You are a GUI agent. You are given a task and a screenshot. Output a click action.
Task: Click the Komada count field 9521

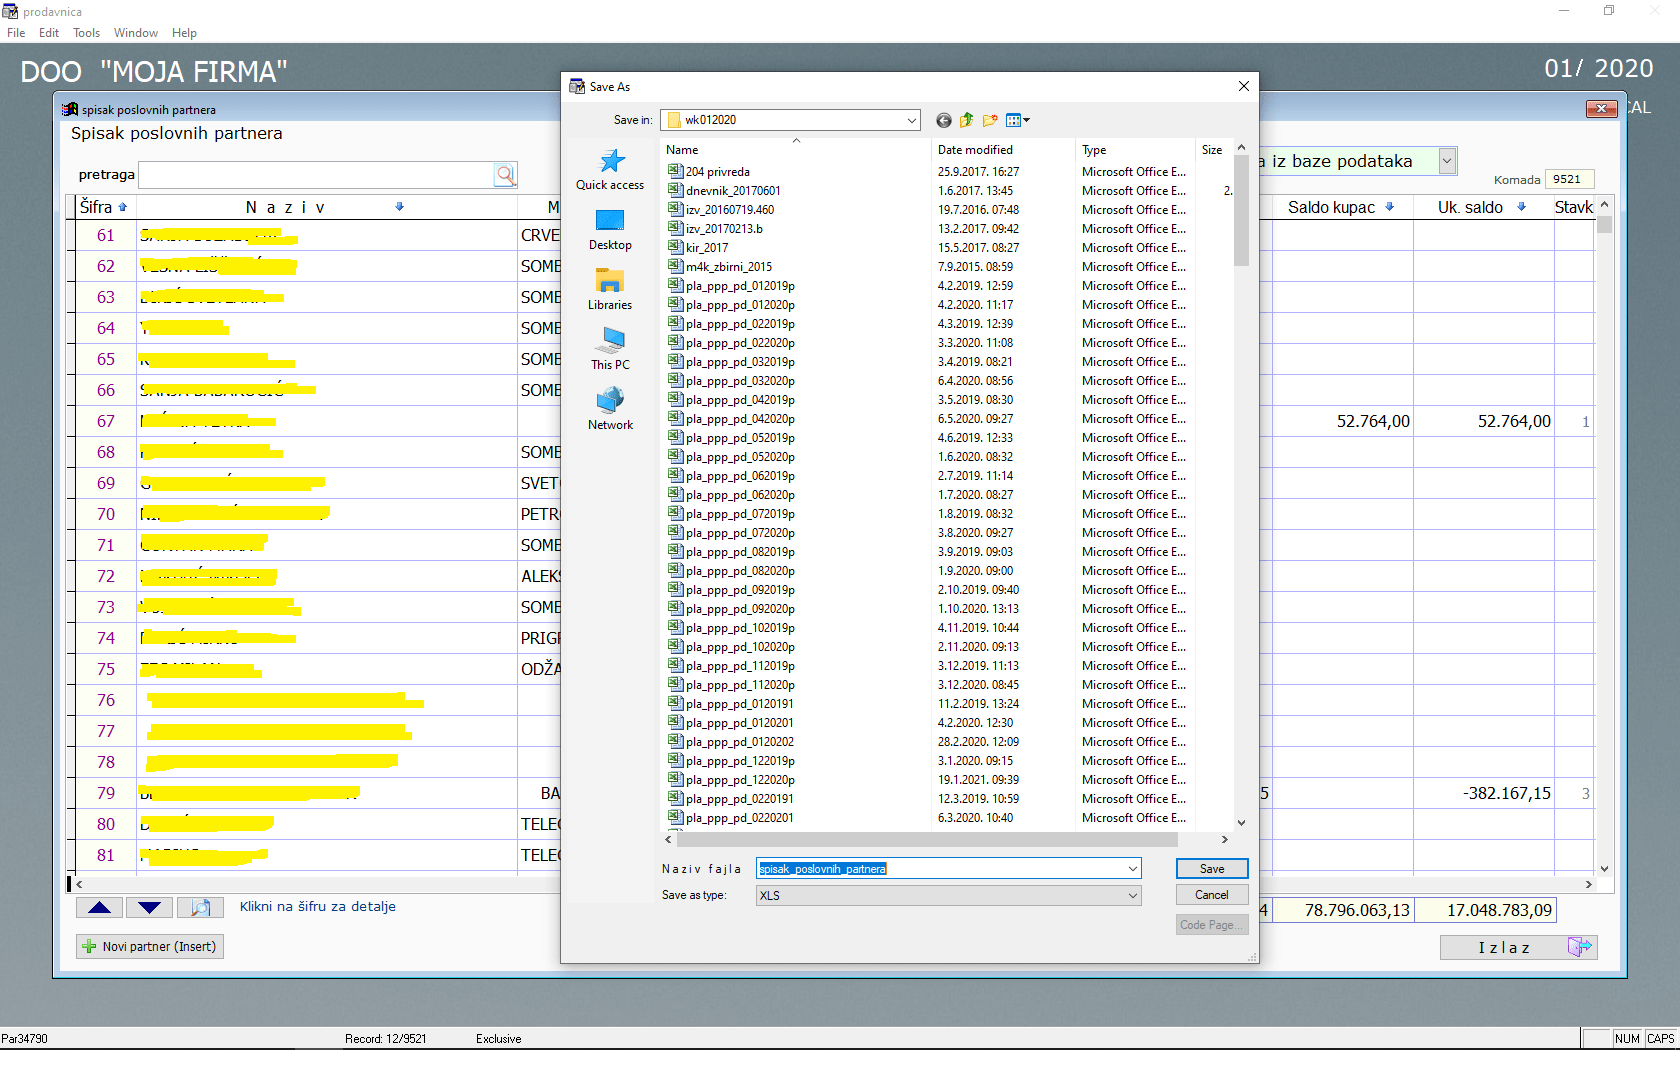[1568, 180]
